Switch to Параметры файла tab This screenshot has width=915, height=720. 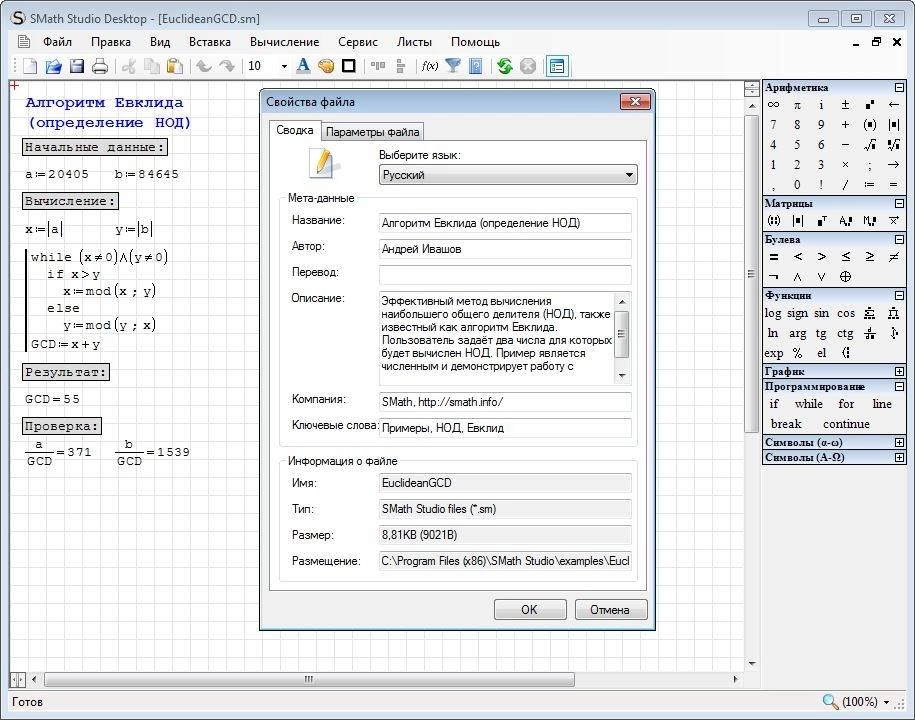pyautogui.click(x=372, y=132)
